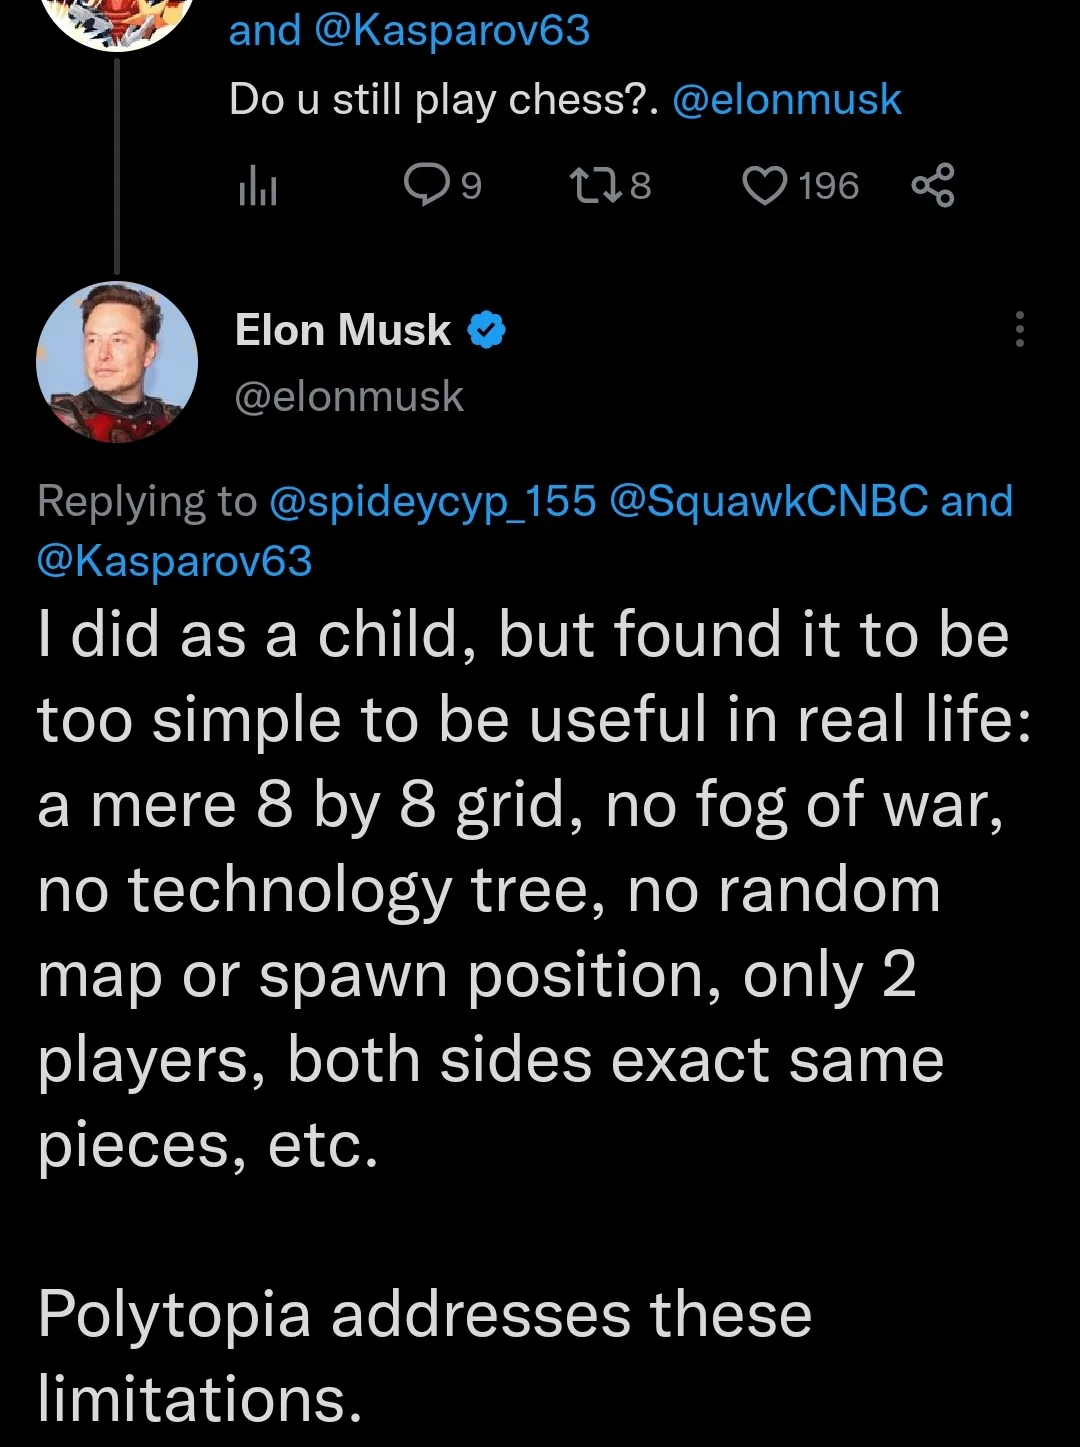The height and width of the screenshot is (1447, 1080).
Task: Open the partial avatar of the top tweet
Action: pos(116,22)
